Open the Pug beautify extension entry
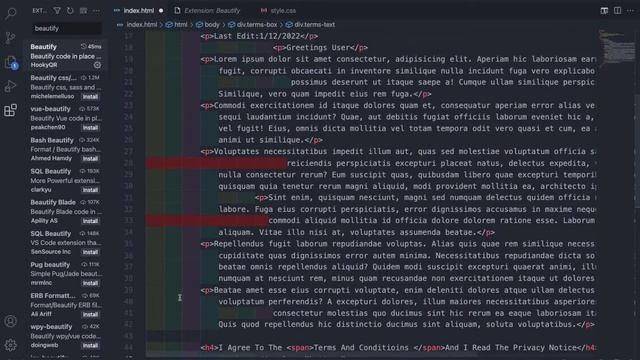The width and height of the screenshot is (640, 360). tap(65, 273)
